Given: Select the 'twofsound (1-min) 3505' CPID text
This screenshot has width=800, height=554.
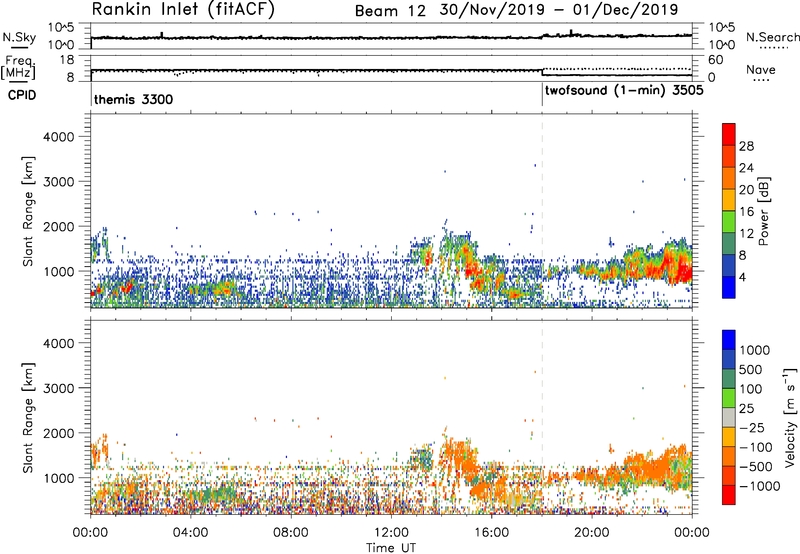Looking at the screenshot, I should (624, 91).
